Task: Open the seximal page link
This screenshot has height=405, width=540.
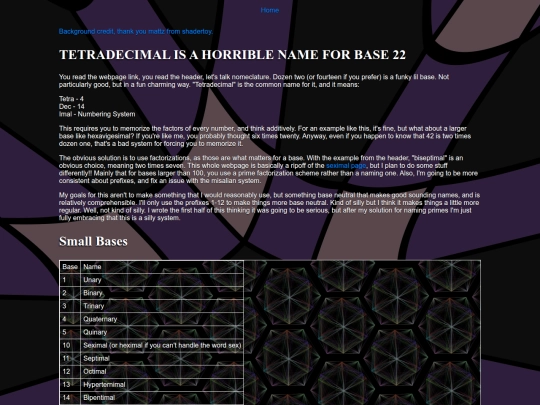Action: tap(346, 166)
